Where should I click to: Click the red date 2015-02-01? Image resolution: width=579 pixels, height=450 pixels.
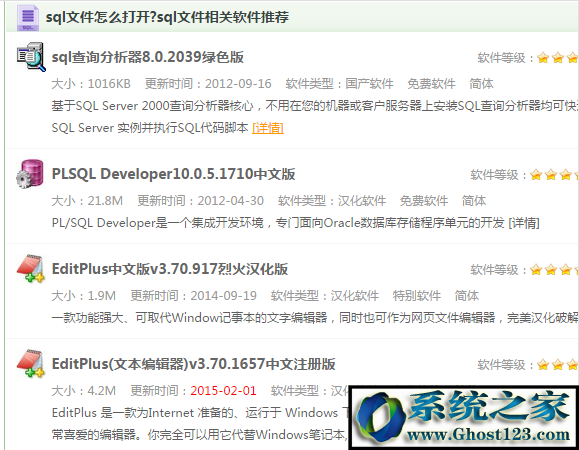point(223,391)
